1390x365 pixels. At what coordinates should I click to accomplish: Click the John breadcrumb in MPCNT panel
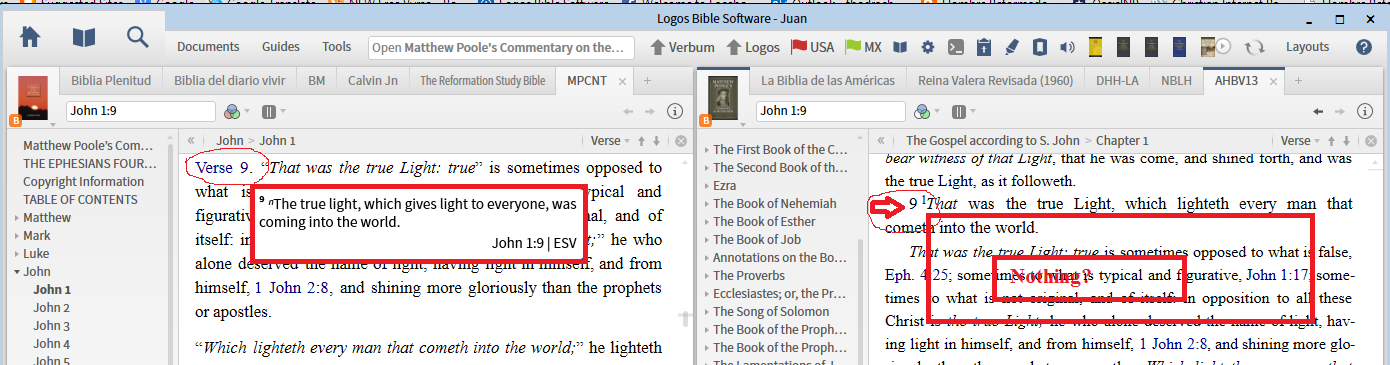click(231, 141)
